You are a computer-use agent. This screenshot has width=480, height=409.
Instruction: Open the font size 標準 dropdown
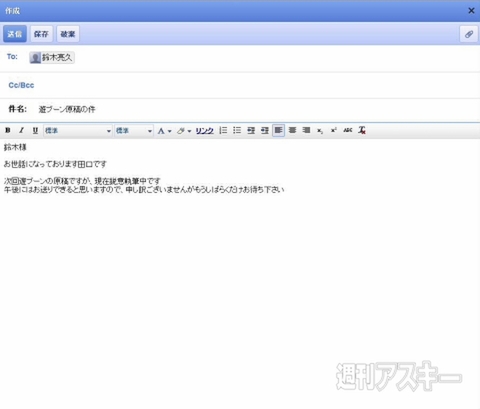(134, 131)
